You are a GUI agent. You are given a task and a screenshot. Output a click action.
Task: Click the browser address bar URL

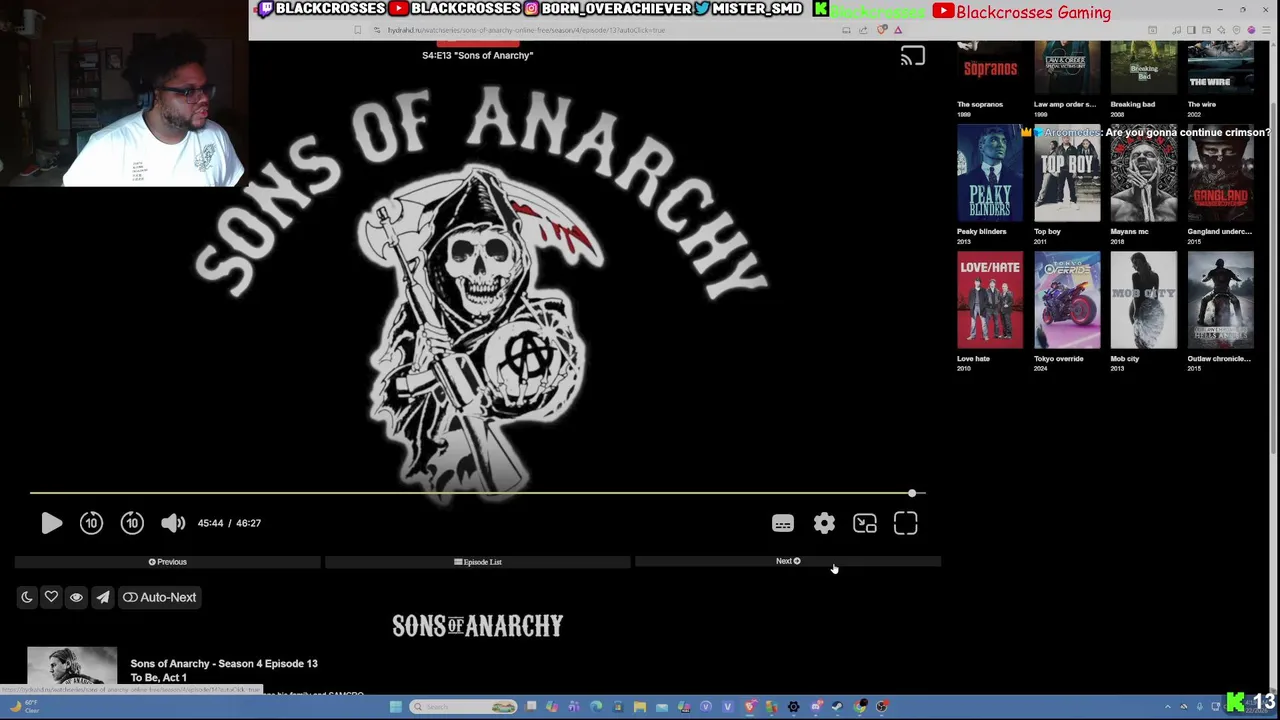[527, 30]
